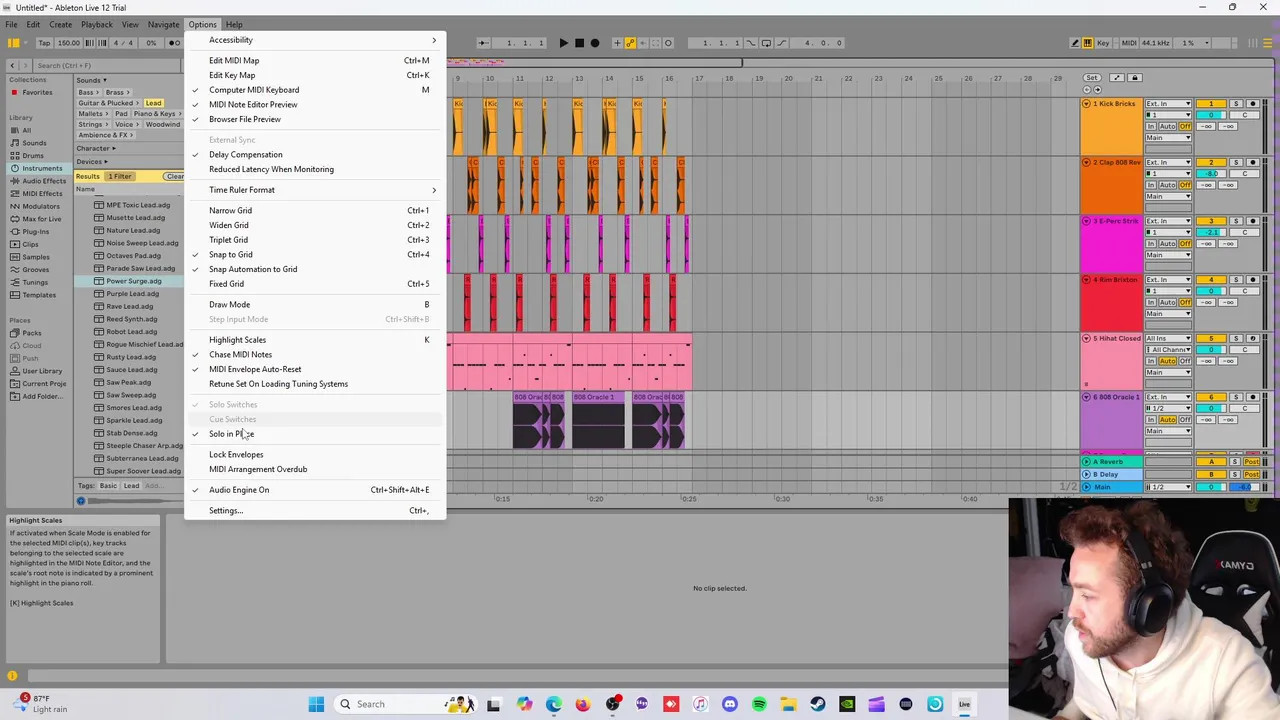Screen dimensions: 1280x720
Task: Select Power Surge.adg preset
Action: [x=134, y=281]
